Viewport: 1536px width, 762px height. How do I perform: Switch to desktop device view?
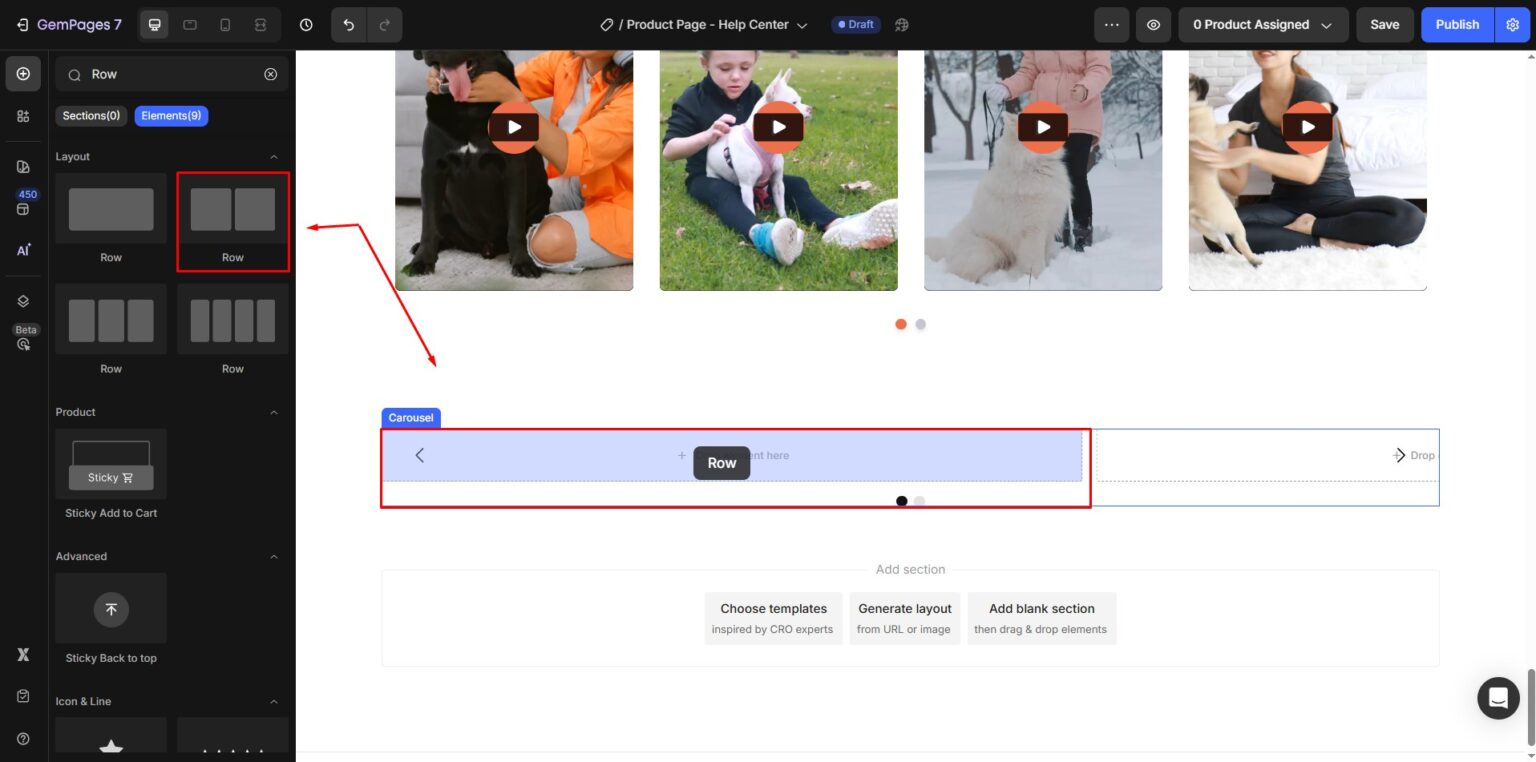154,25
